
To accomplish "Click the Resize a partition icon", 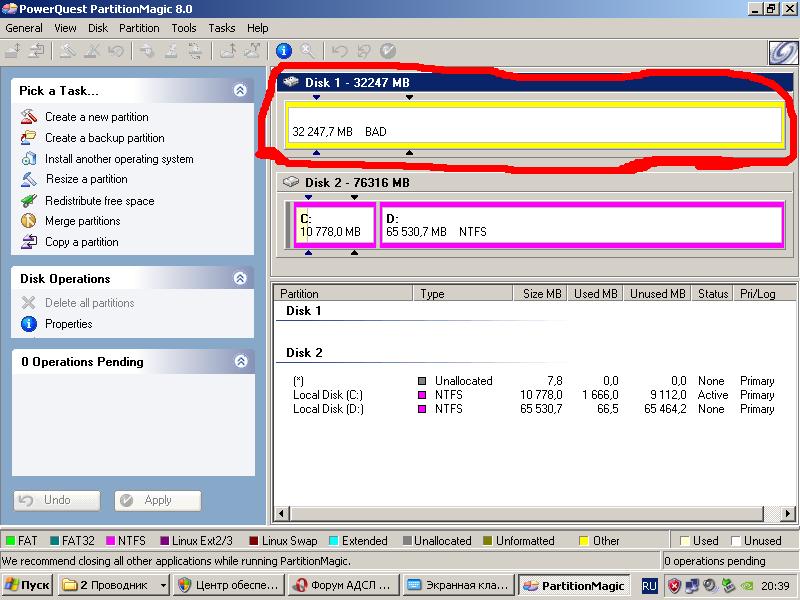I will point(28,180).
